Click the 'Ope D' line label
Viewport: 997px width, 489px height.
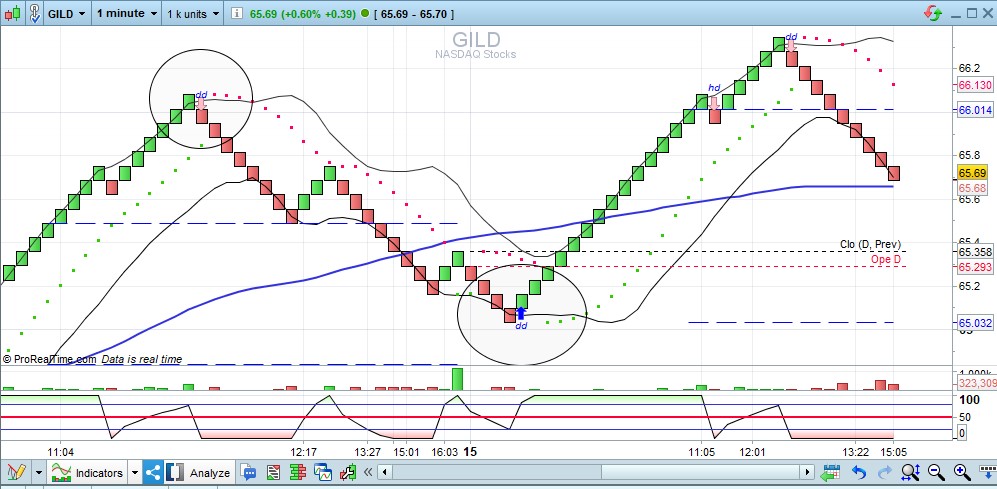tap(886, 259)
